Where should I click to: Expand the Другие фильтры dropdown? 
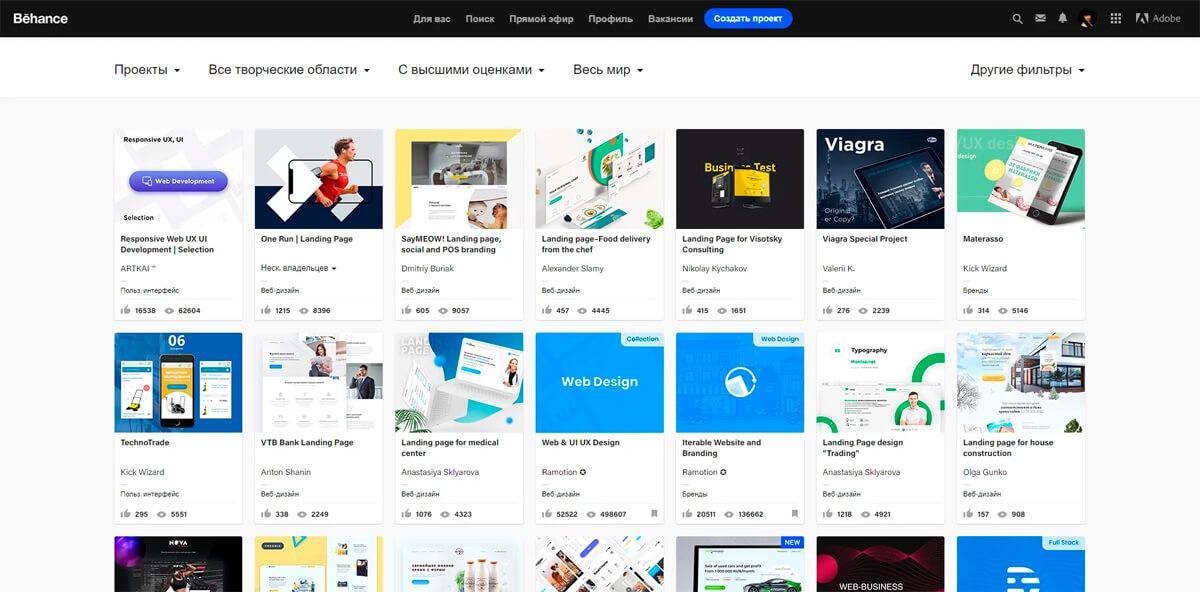(1027, 70)
